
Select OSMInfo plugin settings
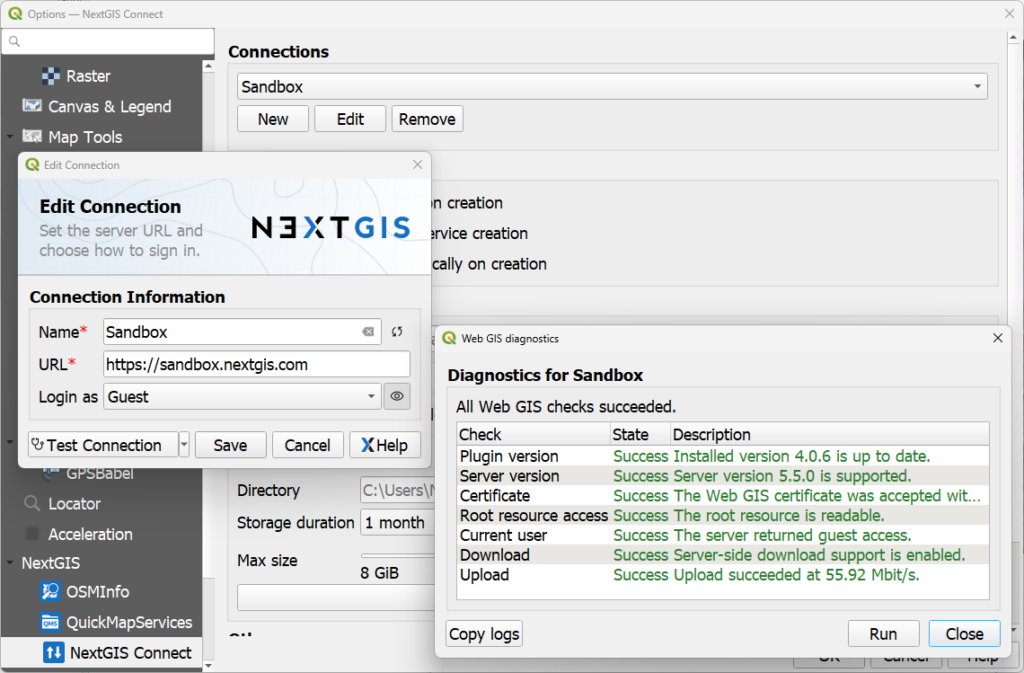pyautogui.click(x=97, y=591)
